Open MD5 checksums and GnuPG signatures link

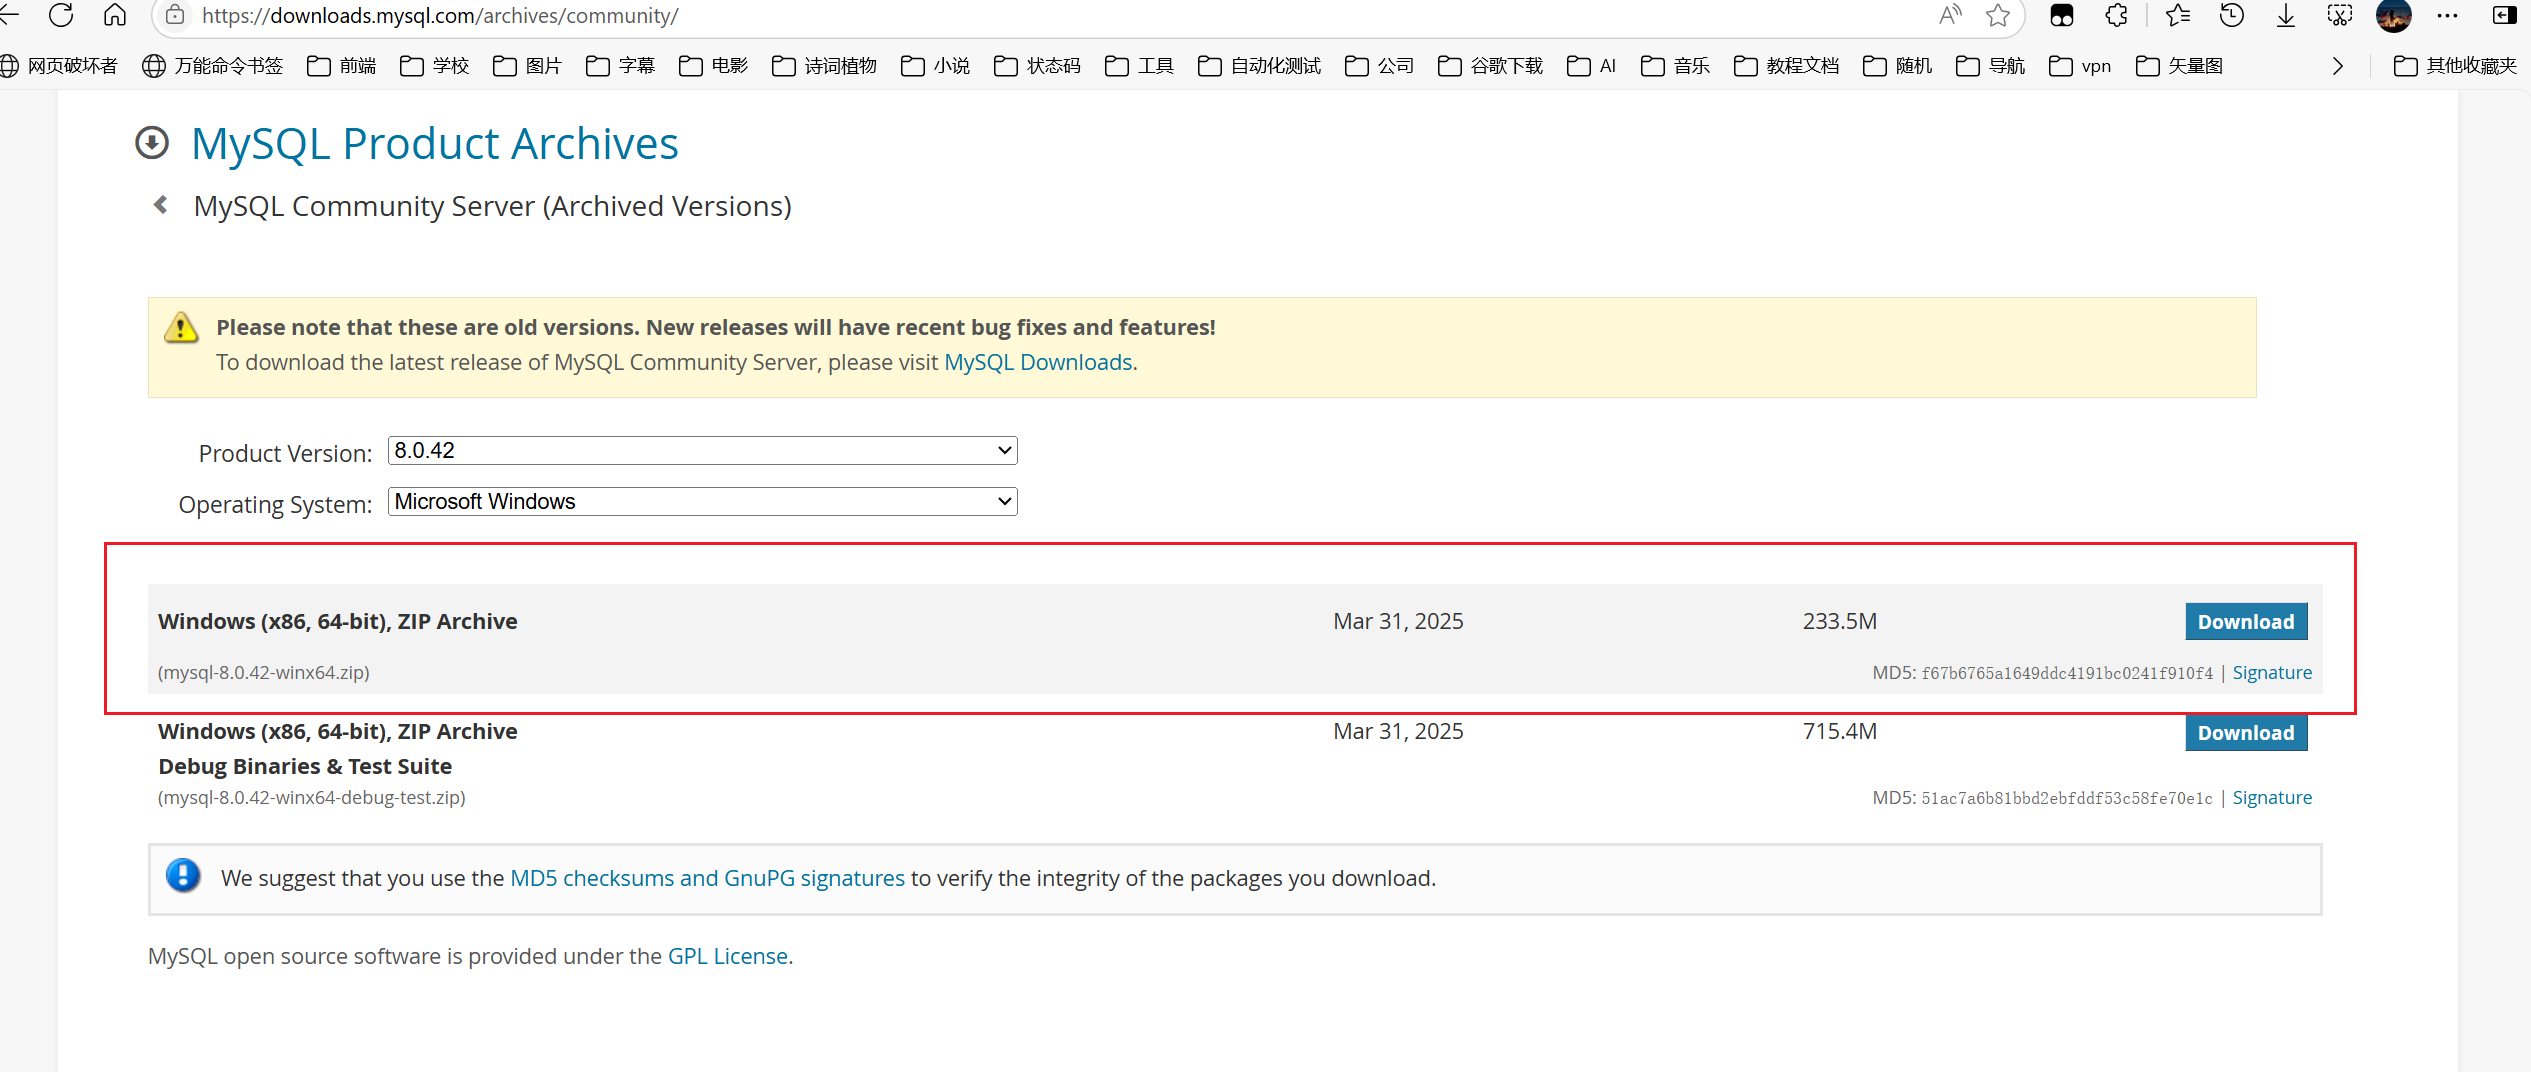point(707,878)
